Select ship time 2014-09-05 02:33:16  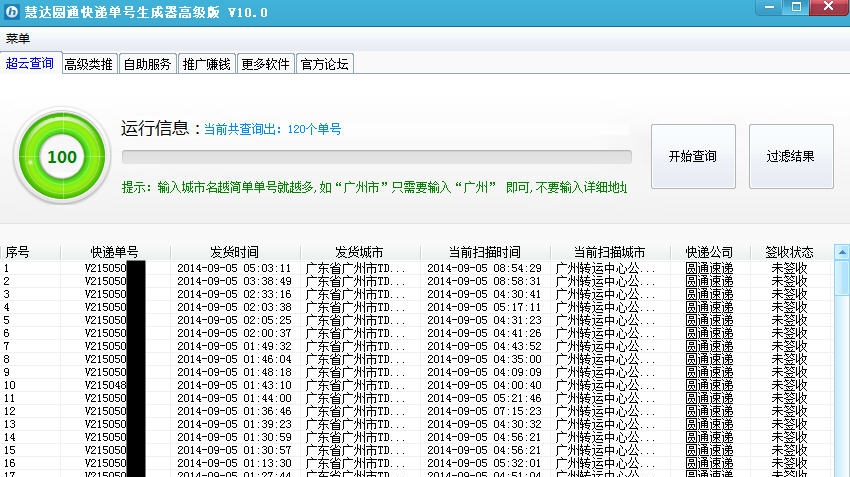coord(234,294)
